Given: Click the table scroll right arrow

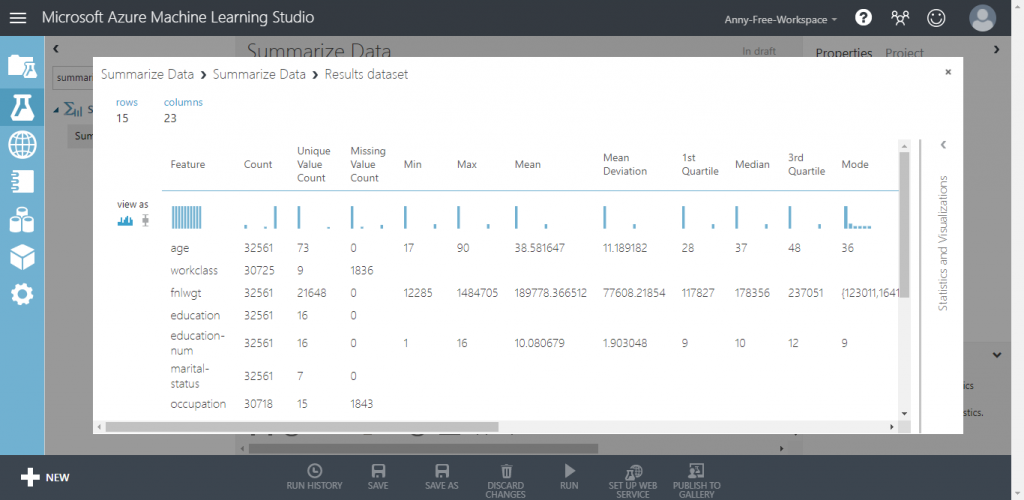Looking at the screenshot, I should click(x=892, y=427).
